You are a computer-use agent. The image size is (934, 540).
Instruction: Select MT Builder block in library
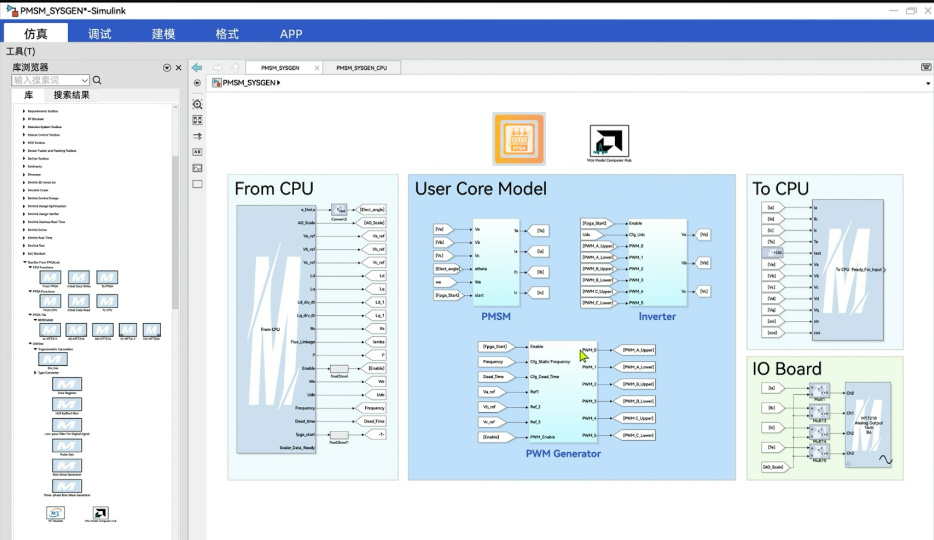tap(55, 513)
